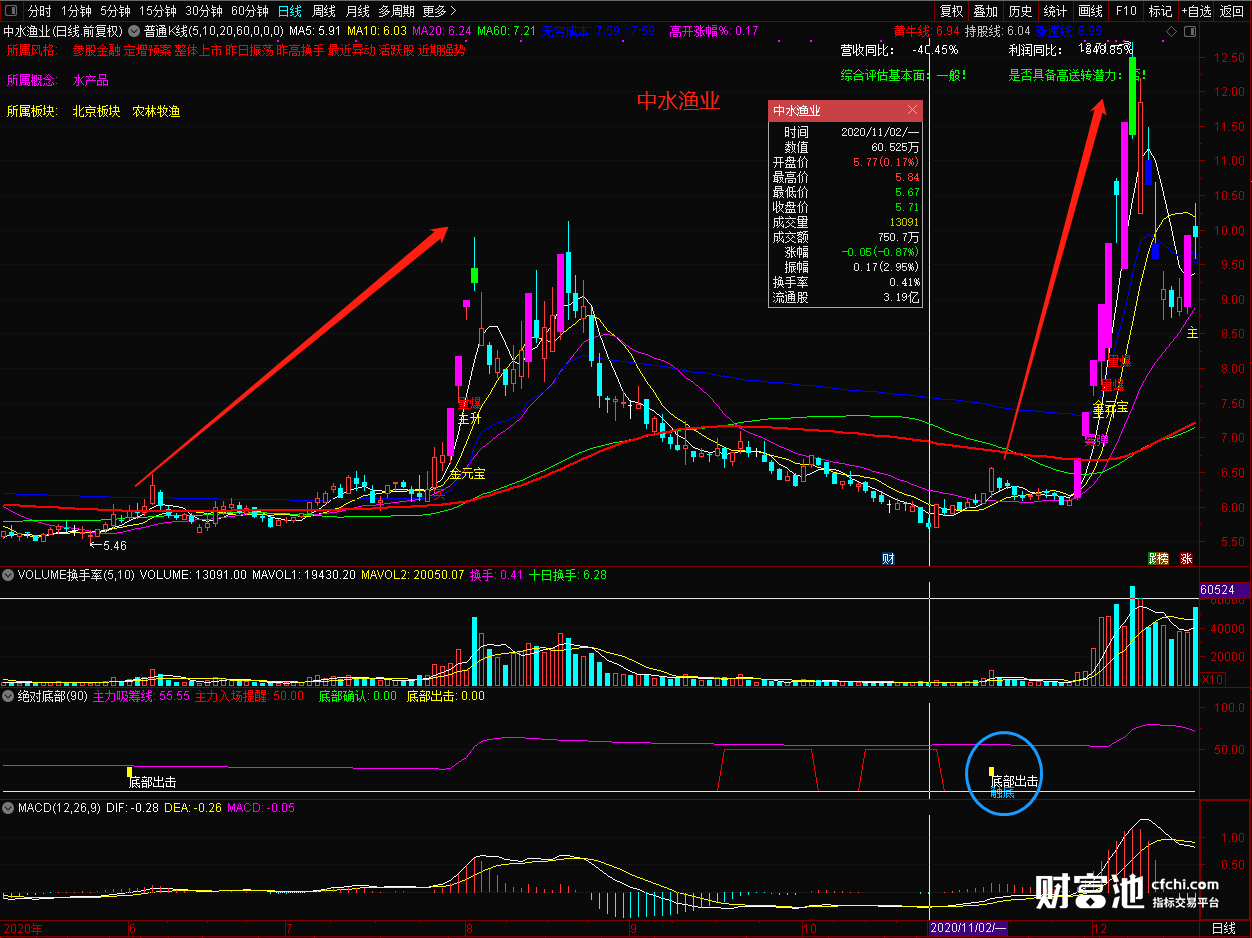Open the 画线 drawing tools
Screen dimensions: 1252x938
pyautogui.click(x=1091, y=11)
